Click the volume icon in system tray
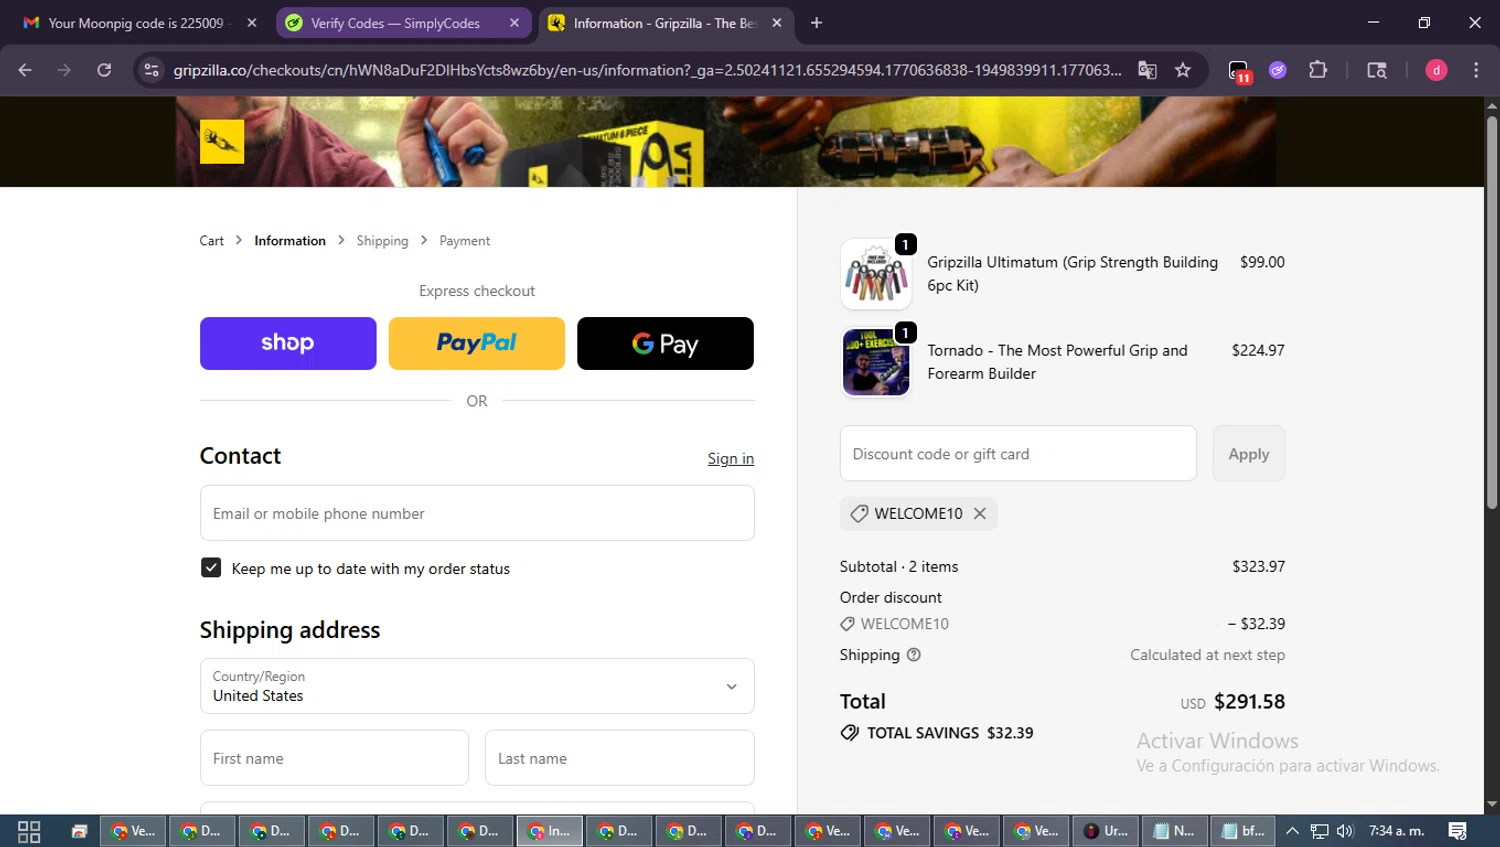 click(1345, 831)
